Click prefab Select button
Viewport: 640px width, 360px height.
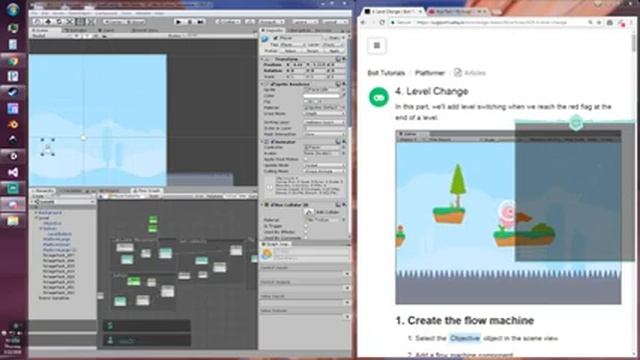[x=290, y=51]
